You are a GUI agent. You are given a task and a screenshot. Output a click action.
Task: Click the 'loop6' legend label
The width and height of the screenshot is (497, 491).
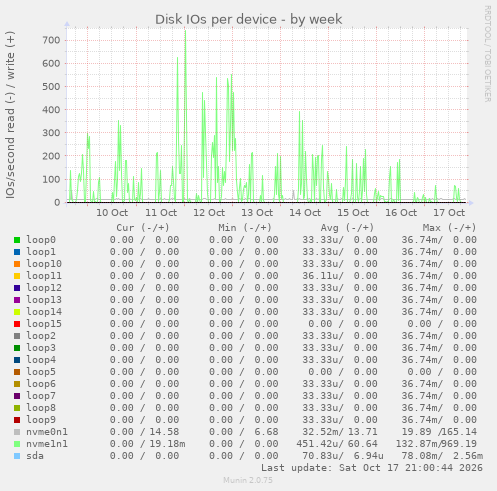(x=41, y=384)
